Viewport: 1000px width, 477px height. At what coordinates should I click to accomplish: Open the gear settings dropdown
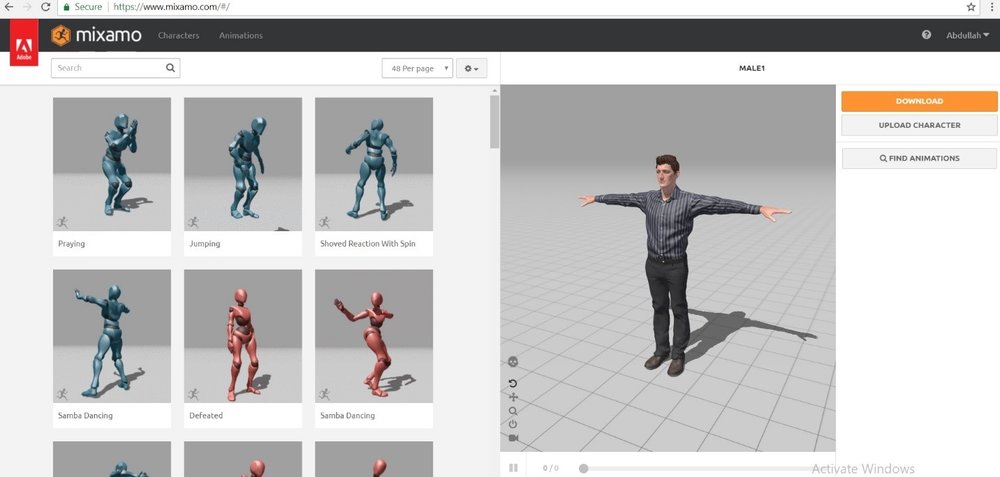(x=471, y=68)
